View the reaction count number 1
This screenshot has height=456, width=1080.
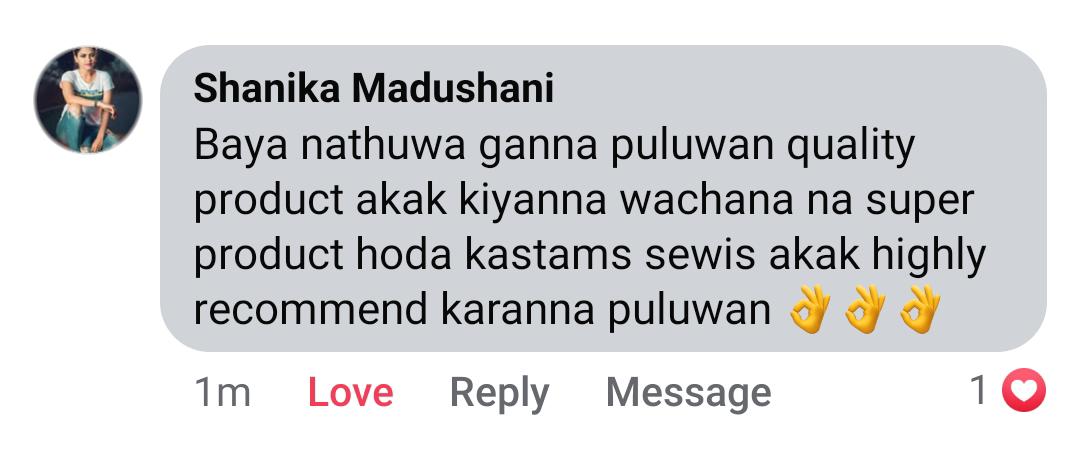point(979,391)
